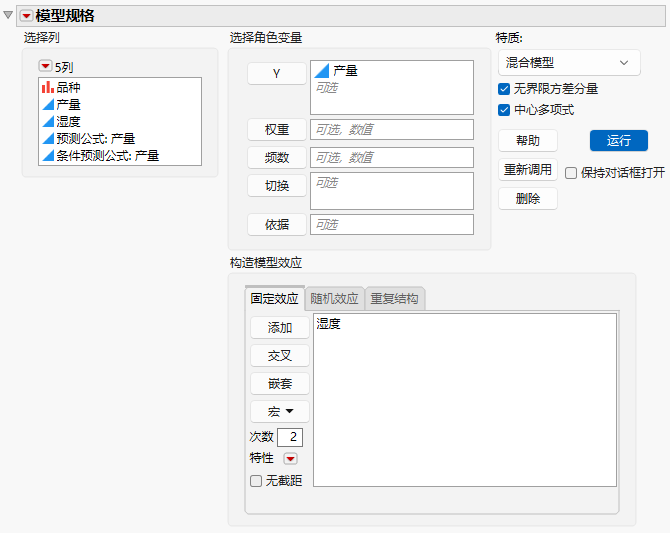This screenshot has height=533, width=670.
Task: Select 条件预测公式: 产量 column name
Action: click(x=108, y=156)
